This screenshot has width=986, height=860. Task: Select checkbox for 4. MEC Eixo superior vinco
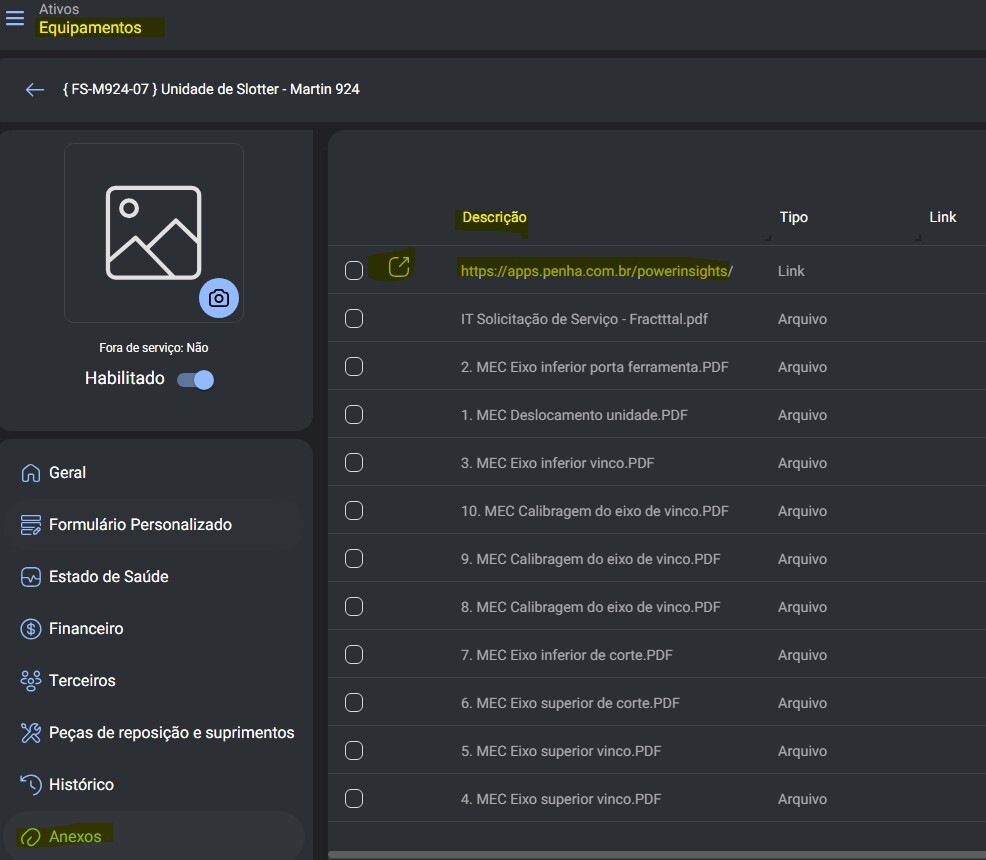354,798
